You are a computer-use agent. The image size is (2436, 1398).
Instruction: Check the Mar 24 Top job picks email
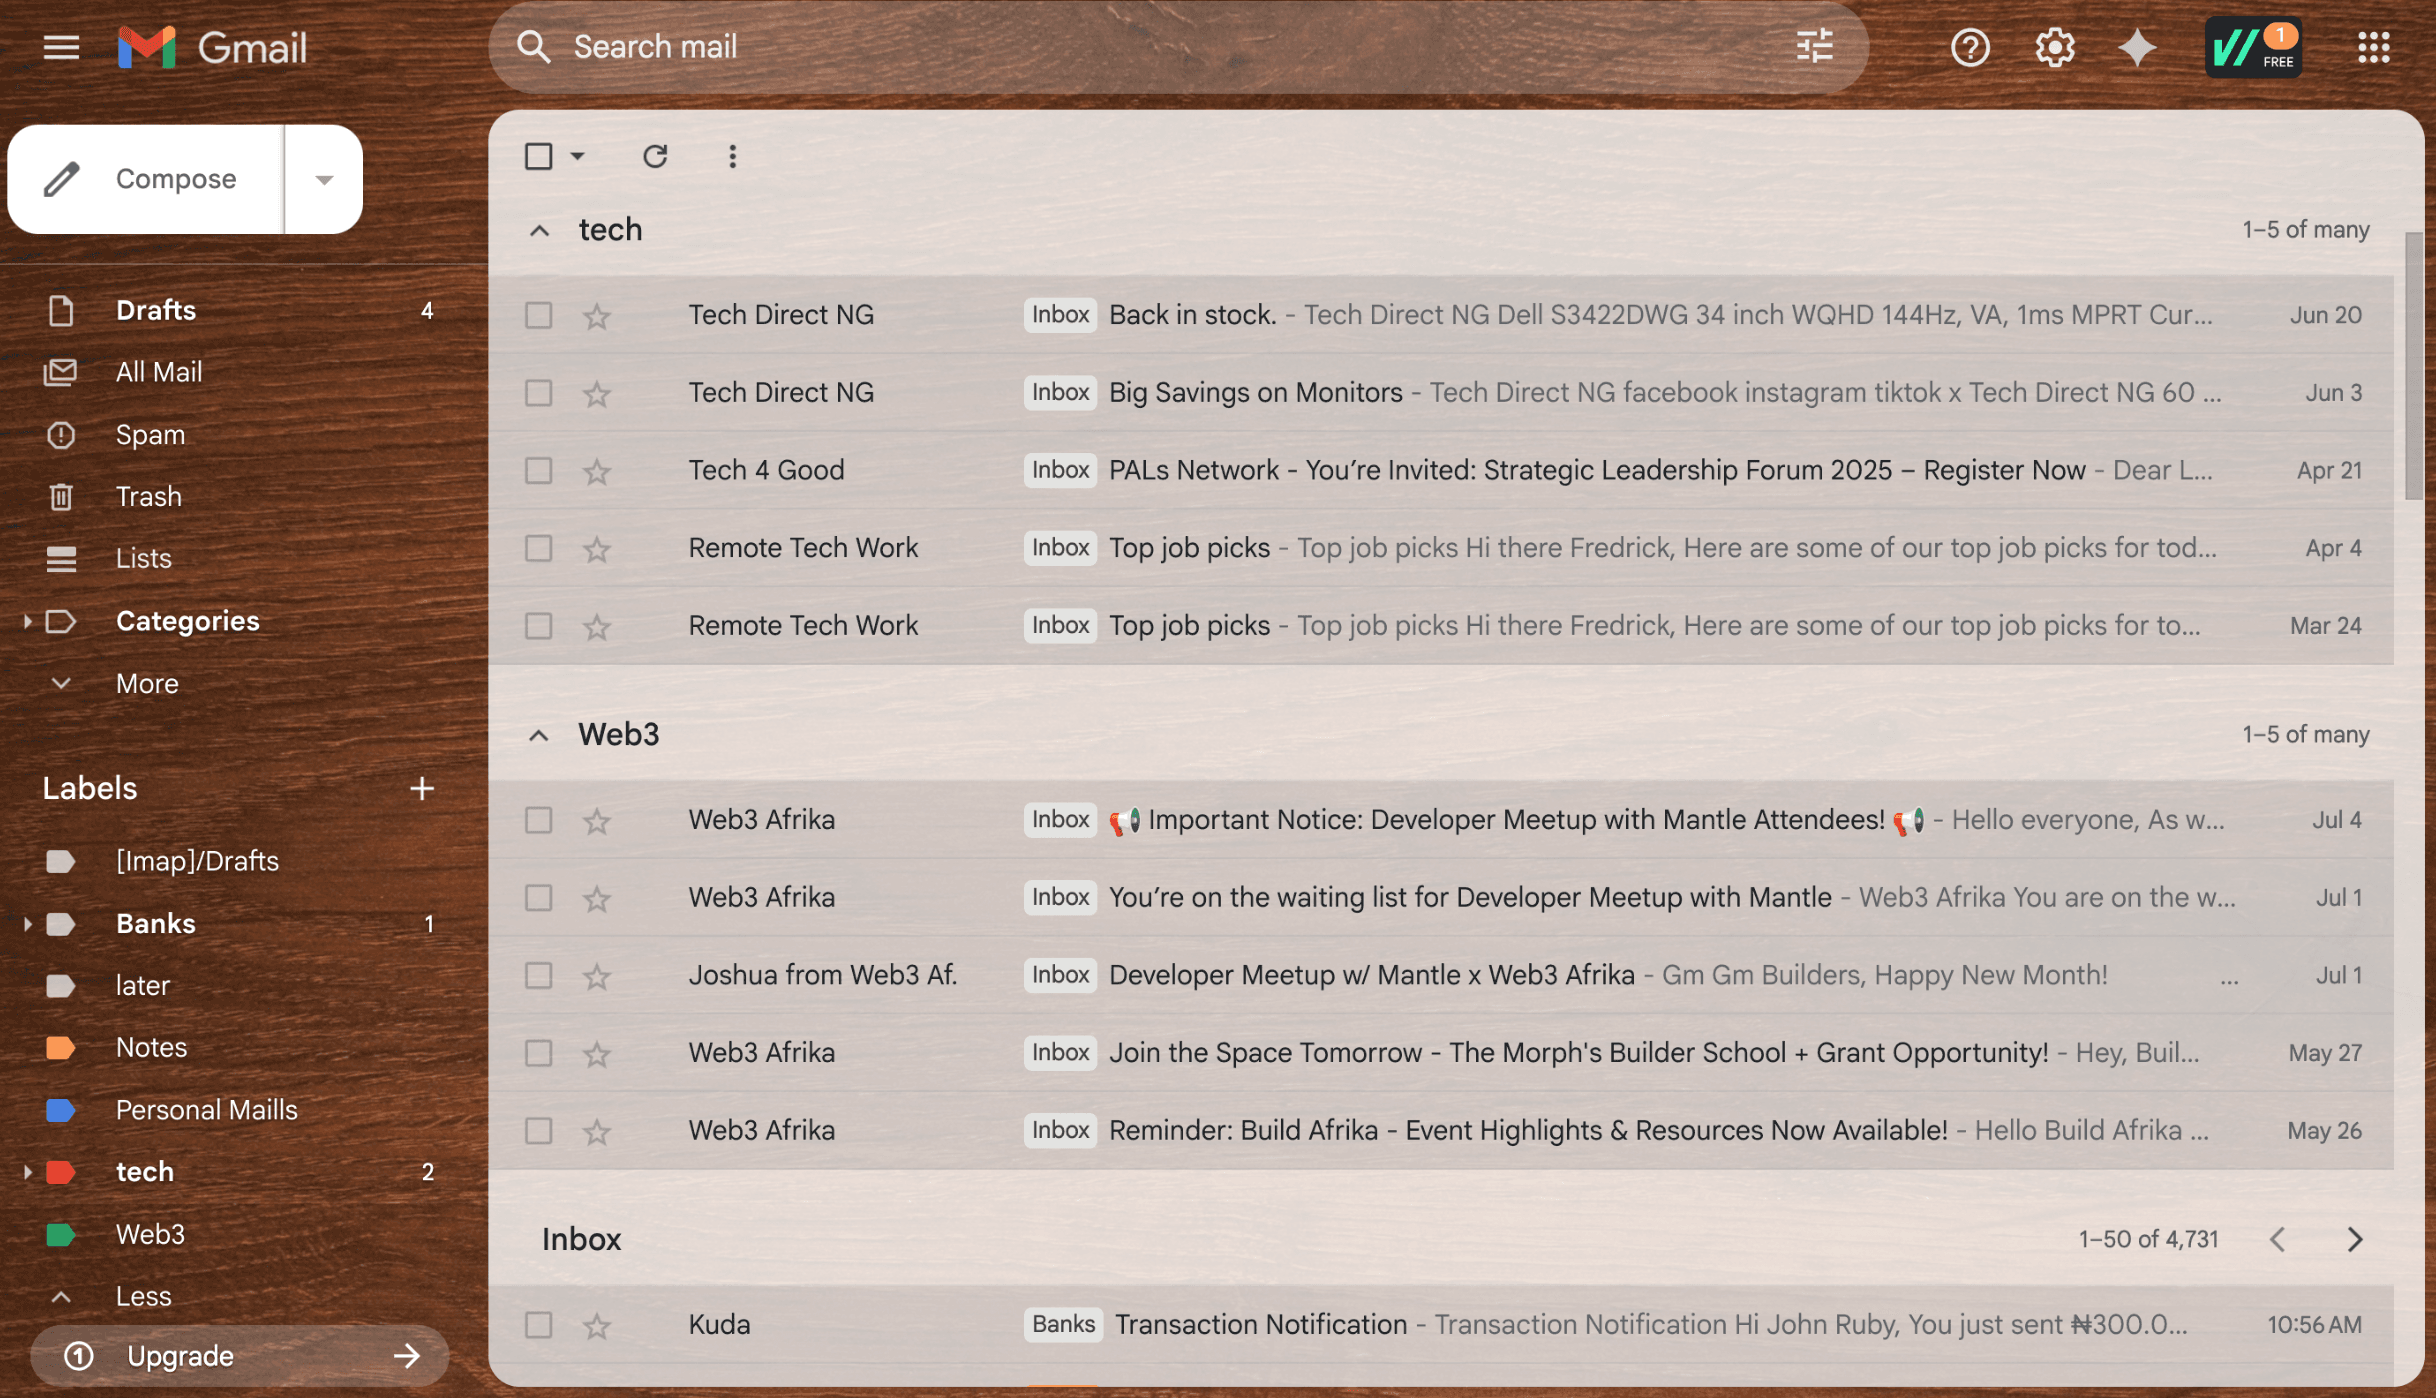[538, 626]
